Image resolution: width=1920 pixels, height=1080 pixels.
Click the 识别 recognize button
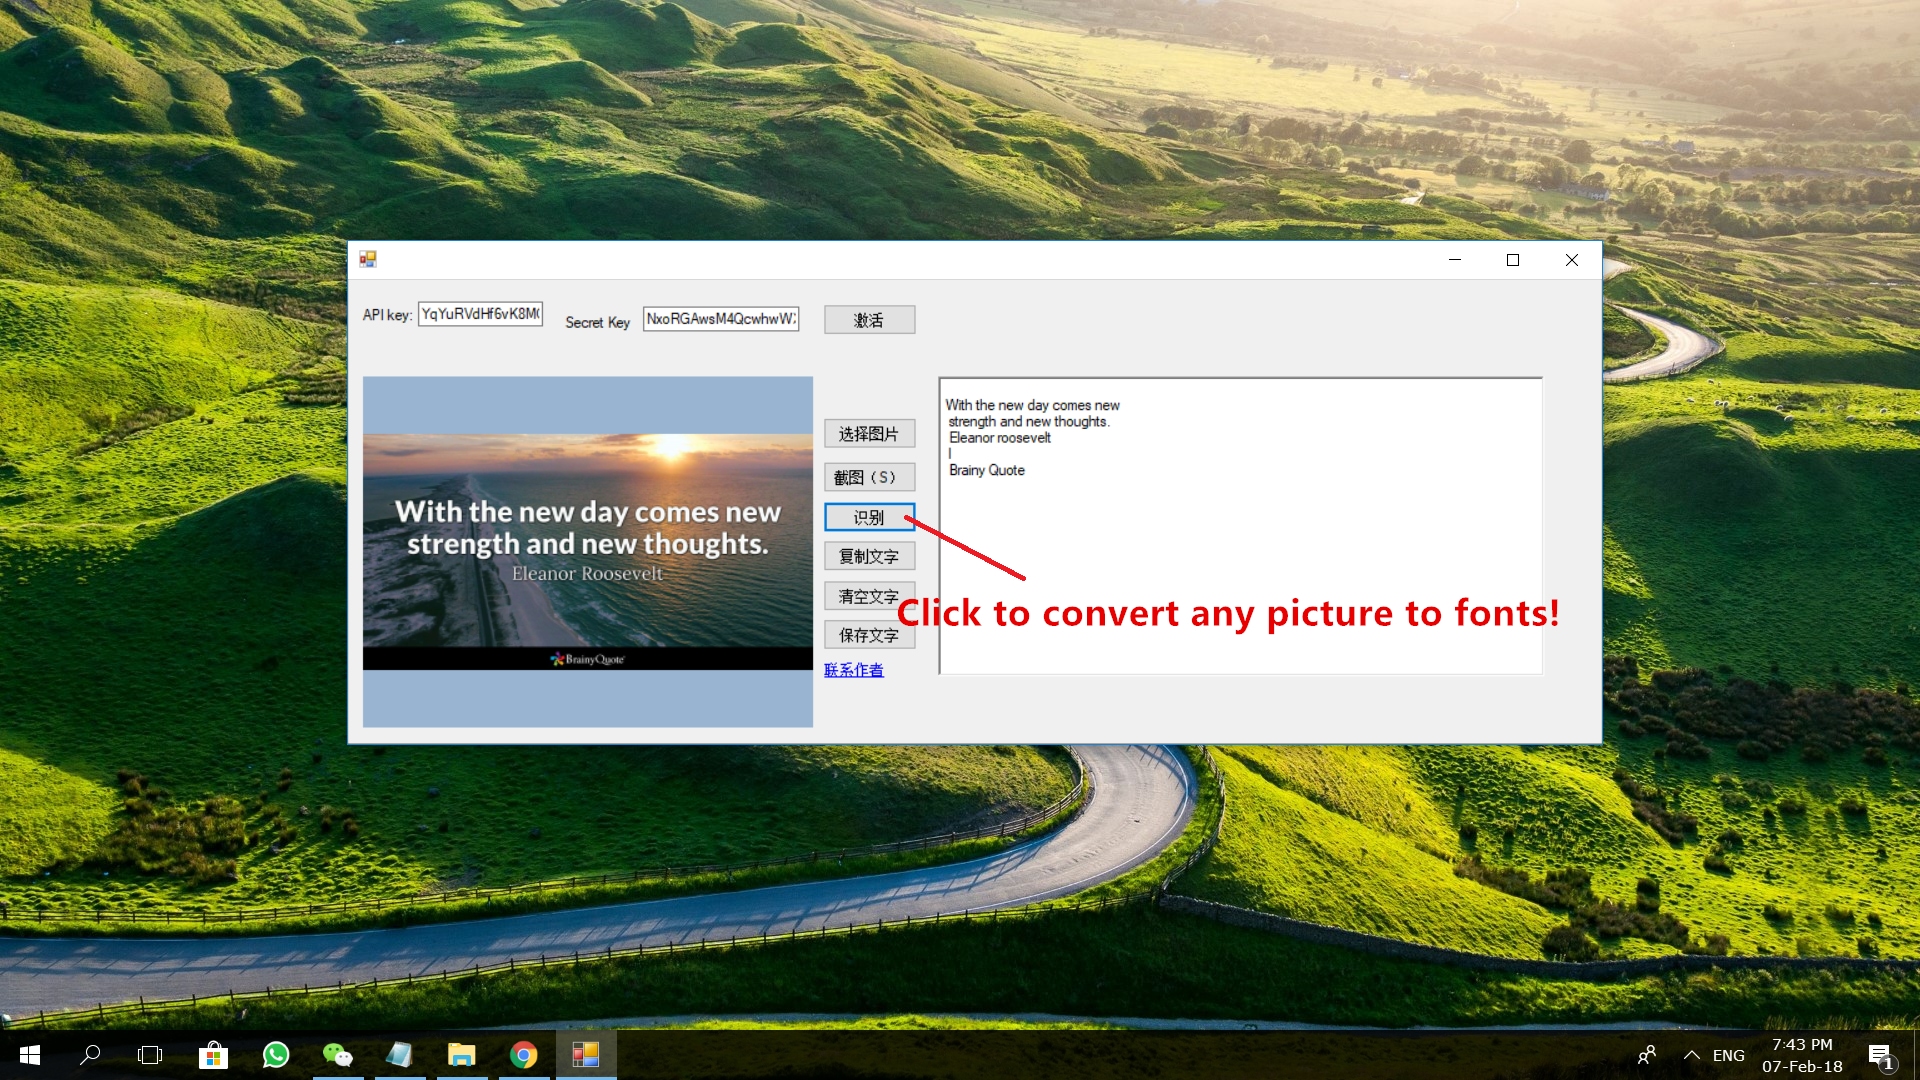coord(868,517)
